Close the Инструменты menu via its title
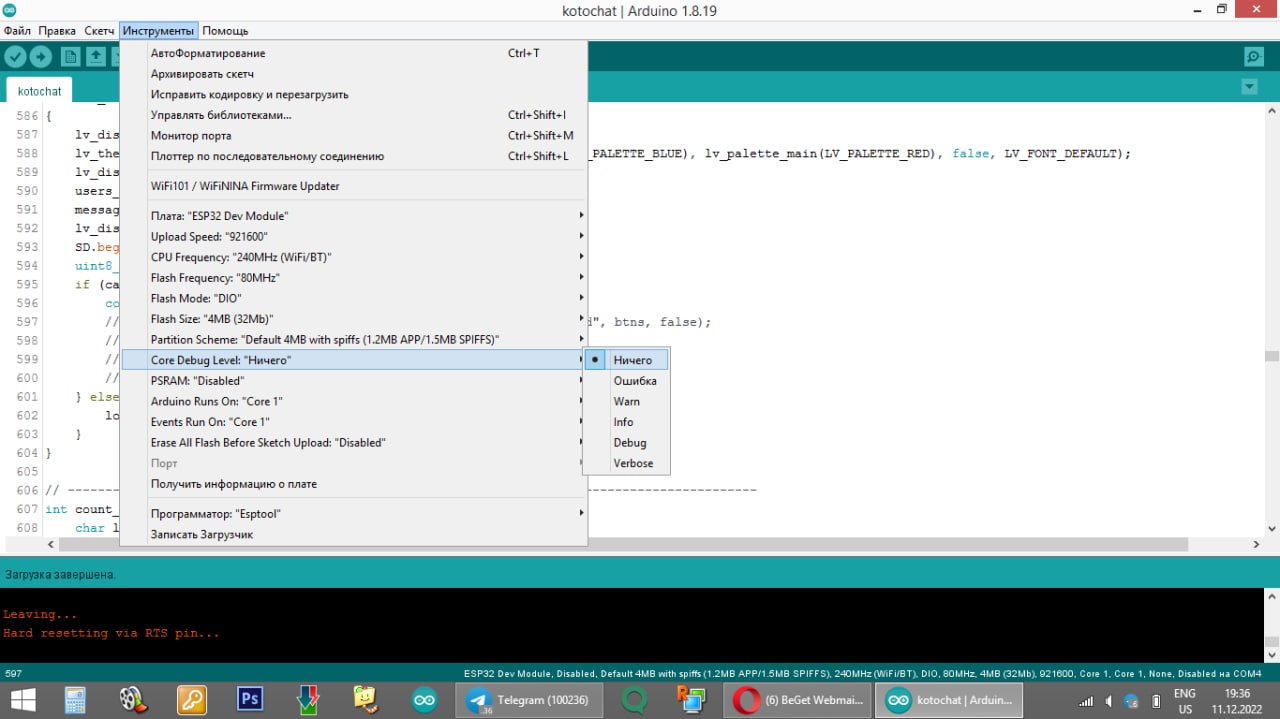The height and width of the screenshot is (719, 1280). tap(158, 31)
